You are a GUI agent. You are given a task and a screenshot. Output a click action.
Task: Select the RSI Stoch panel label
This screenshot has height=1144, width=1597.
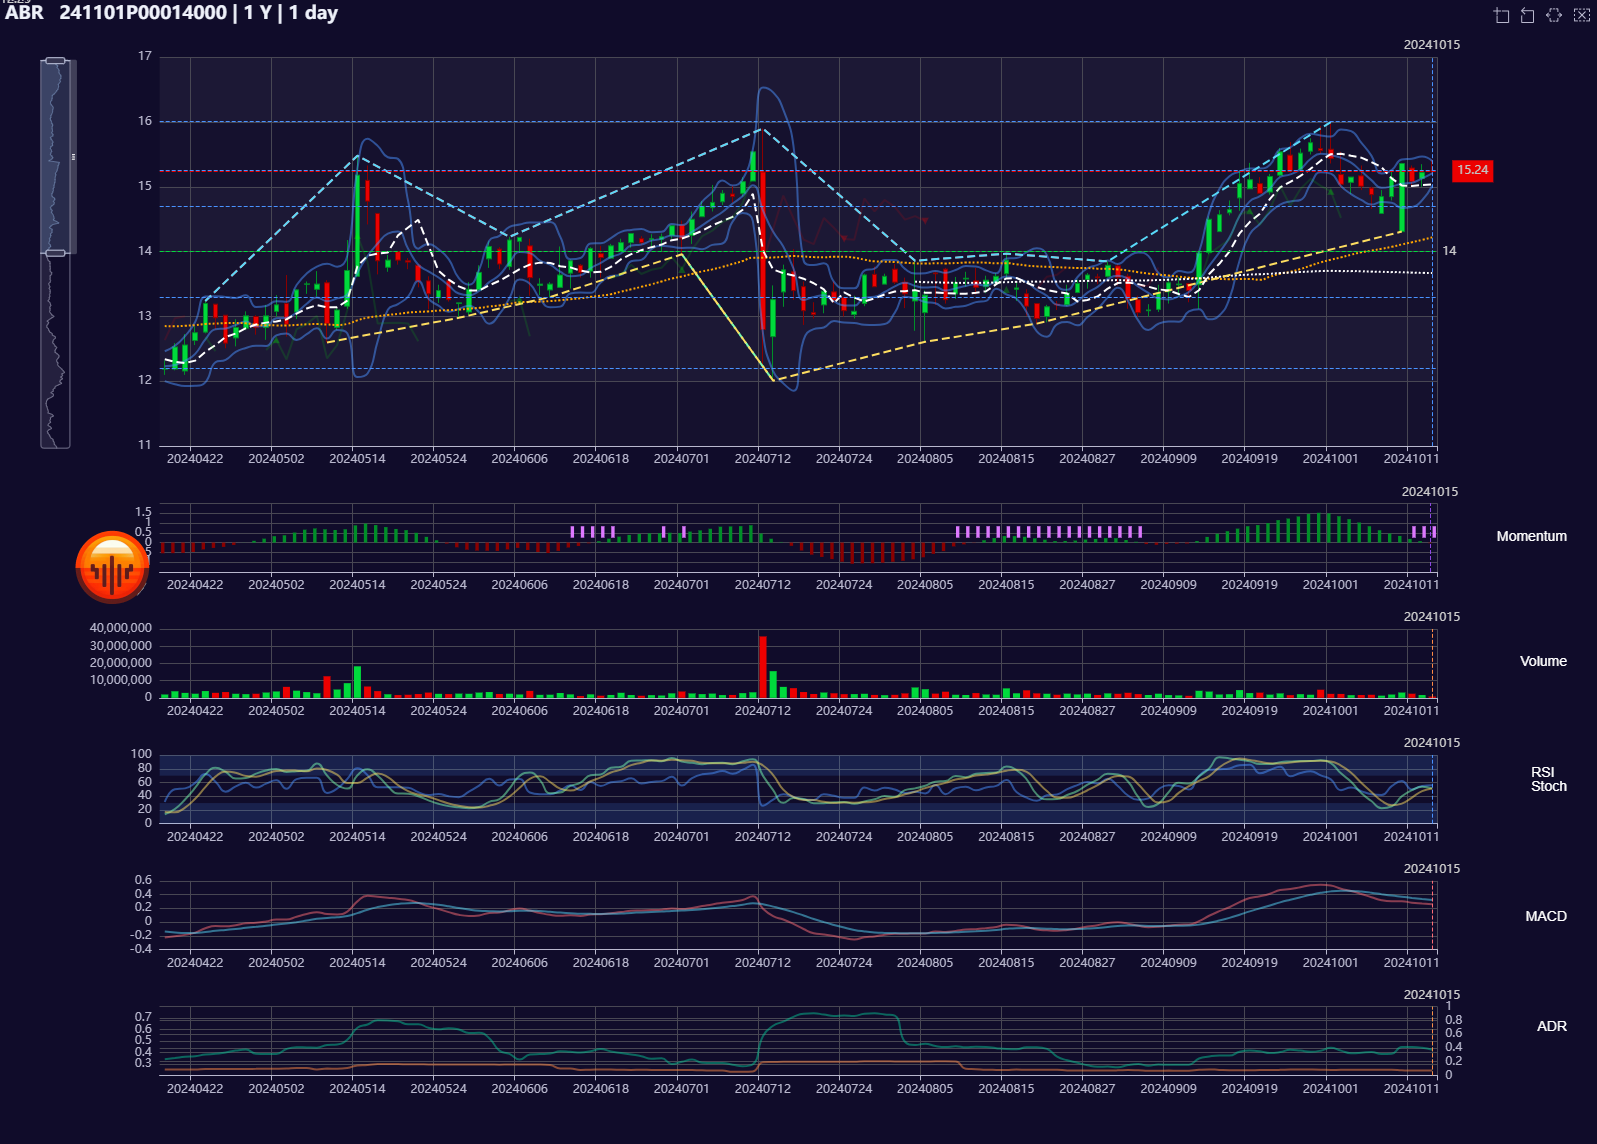pos(1547,779)
